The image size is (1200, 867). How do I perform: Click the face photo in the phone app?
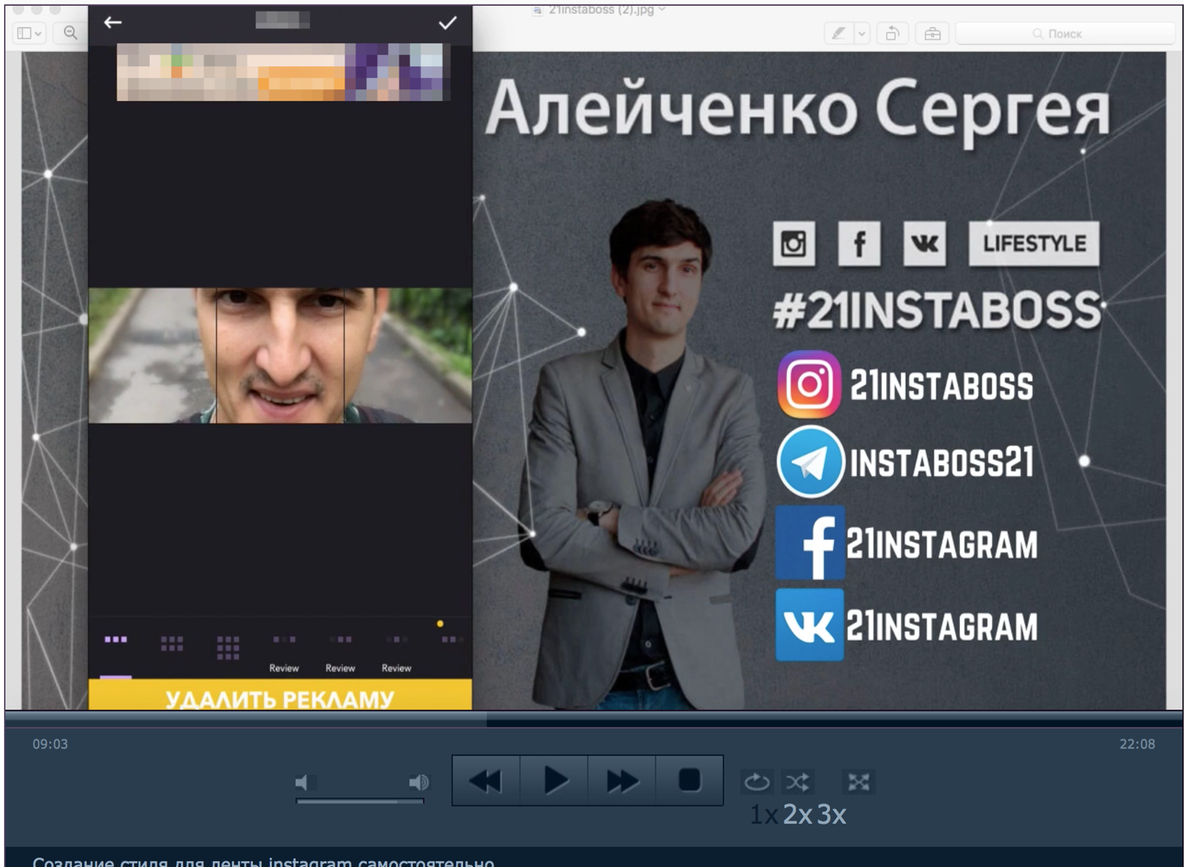(280, 356)
